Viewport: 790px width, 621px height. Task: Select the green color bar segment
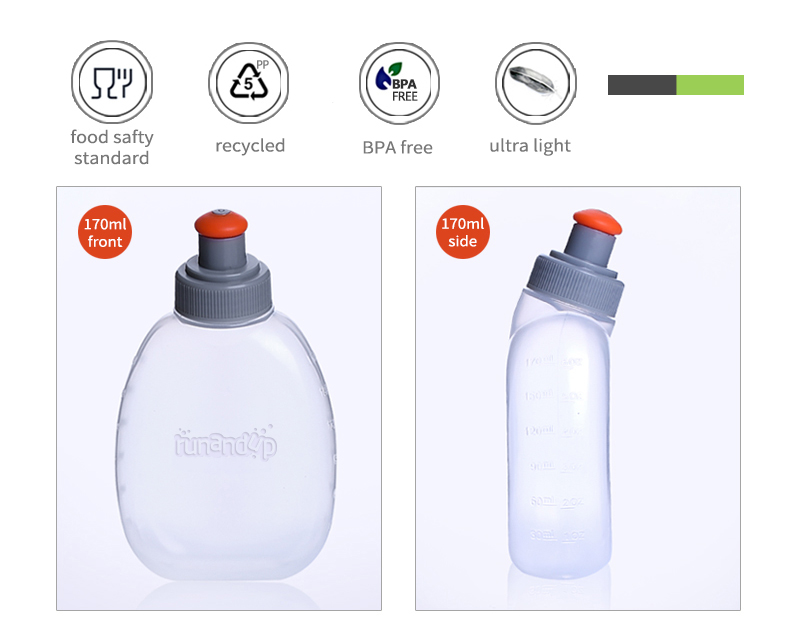[x=710, y=85]
